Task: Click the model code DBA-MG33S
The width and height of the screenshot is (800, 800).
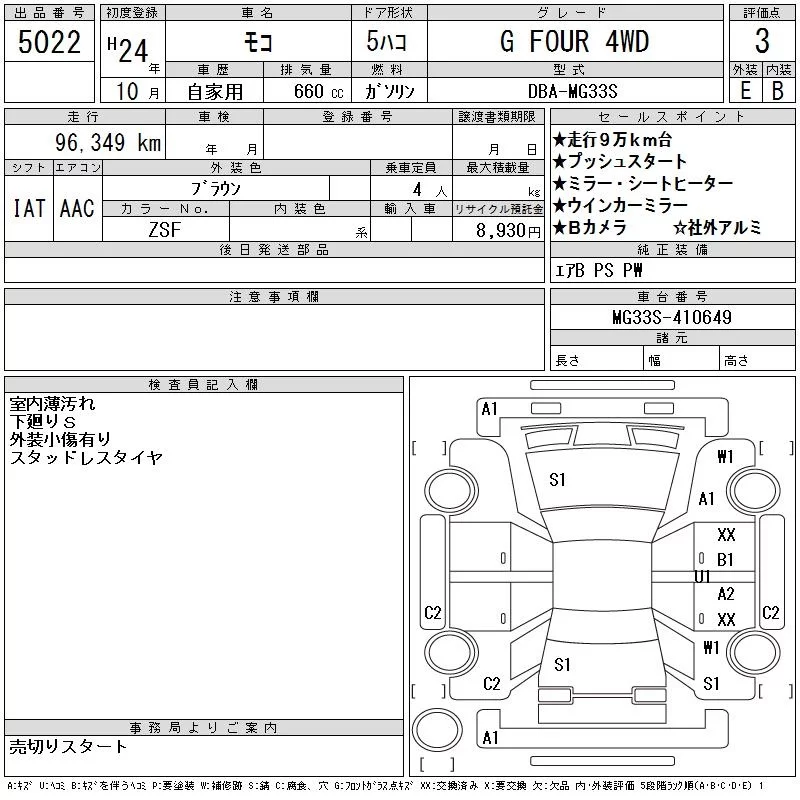Action: tap(572, 91)
